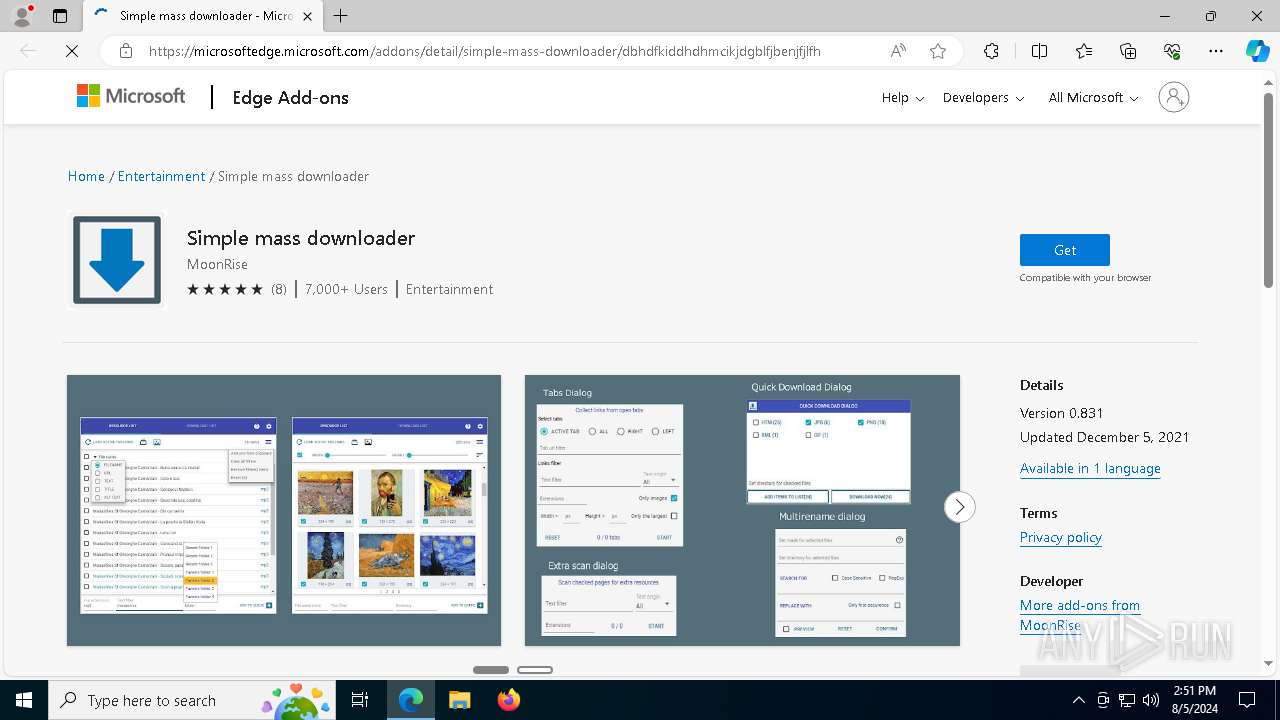1280x720 pixels.
Task: Switch to Microsoft Edge on taskbar
Action: pyautogui.click(x=411, y=700)
